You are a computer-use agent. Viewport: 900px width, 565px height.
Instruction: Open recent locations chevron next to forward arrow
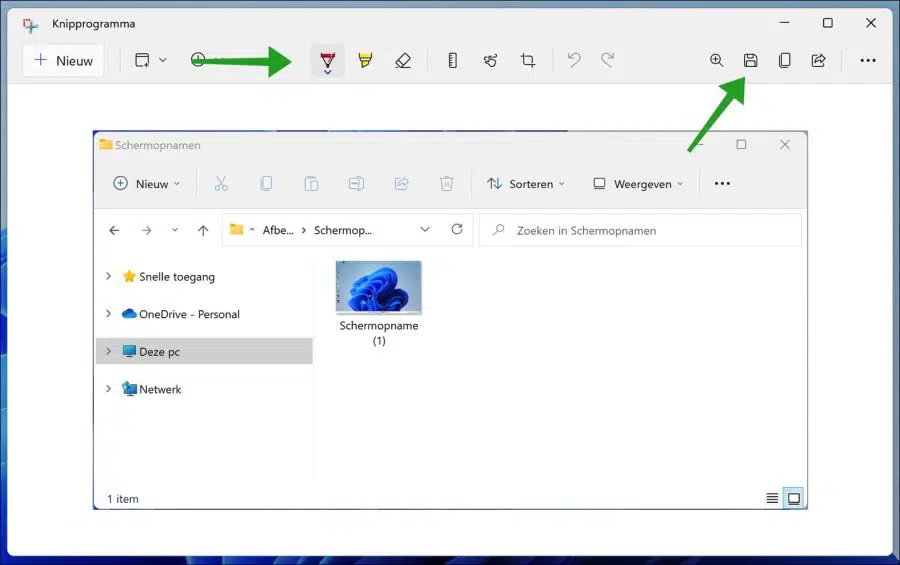click(174, 230)
